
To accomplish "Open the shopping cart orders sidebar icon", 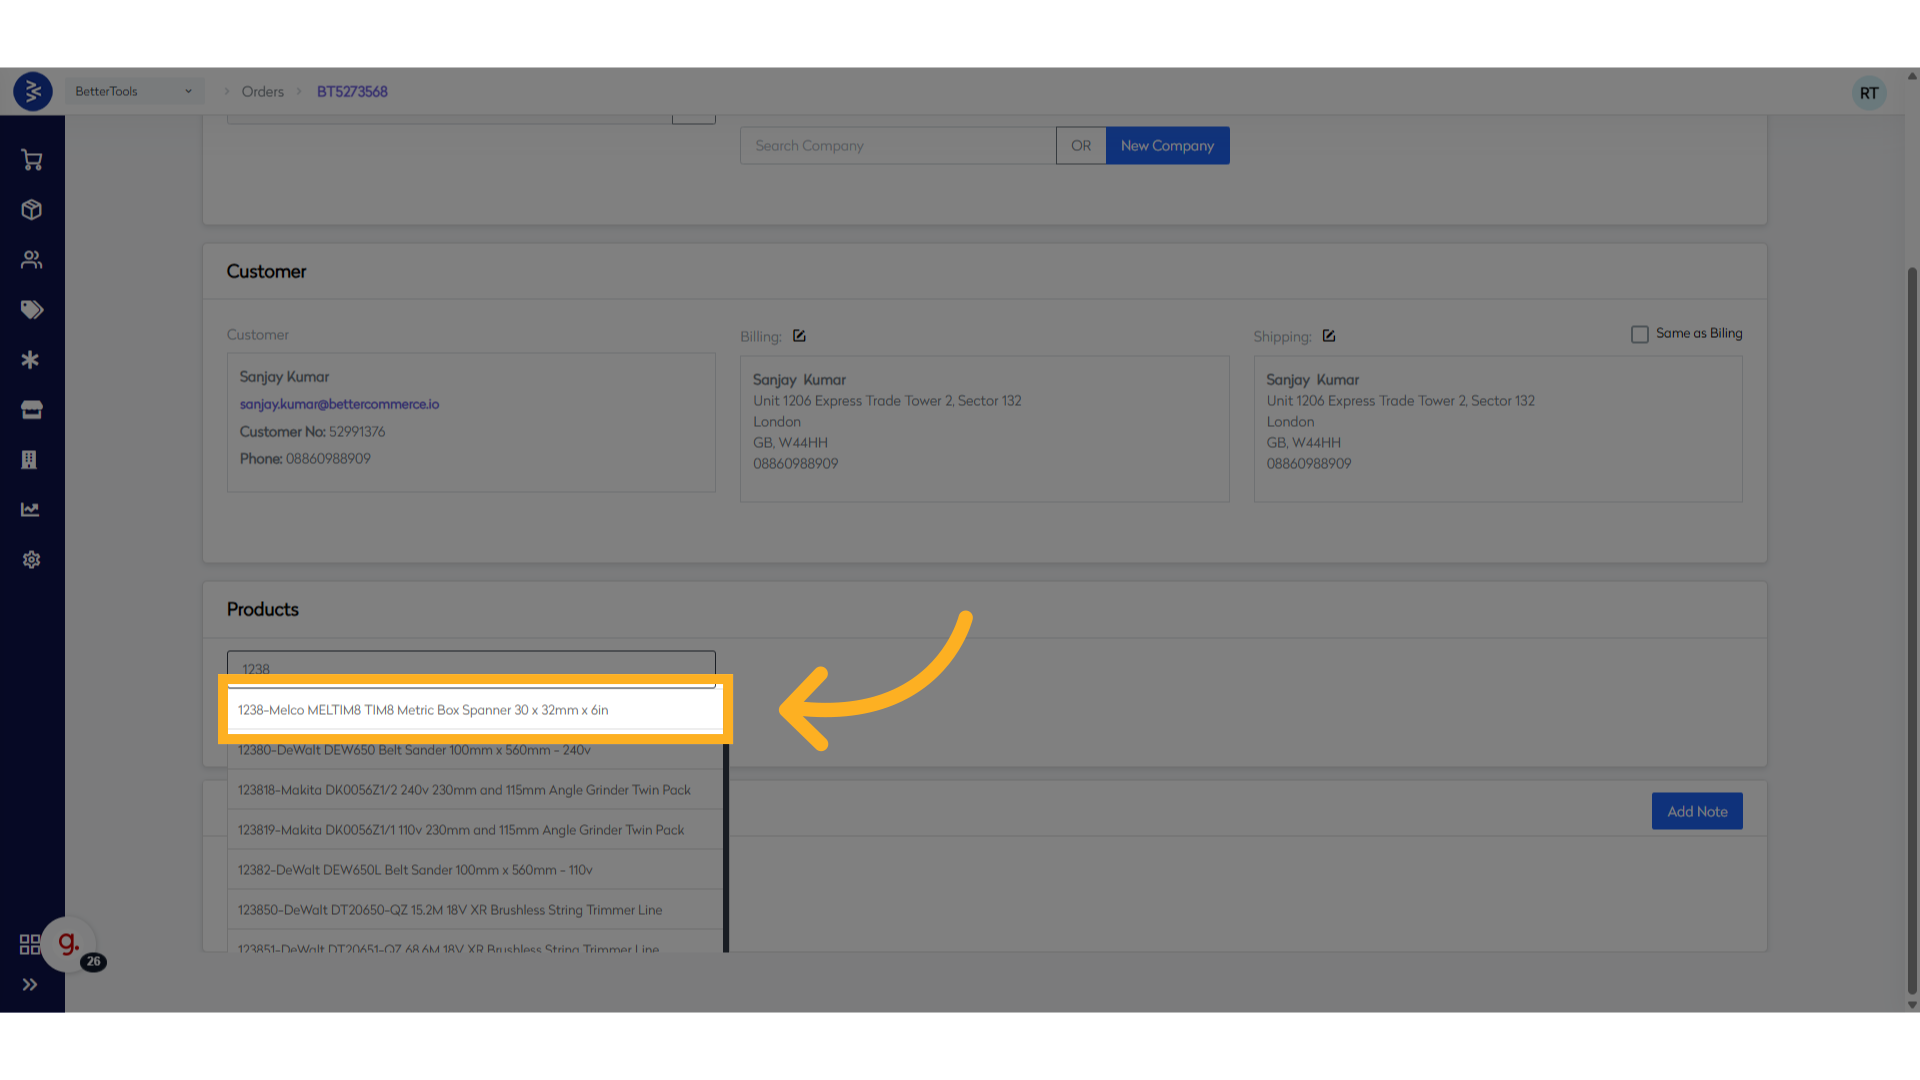I will 32,160.
